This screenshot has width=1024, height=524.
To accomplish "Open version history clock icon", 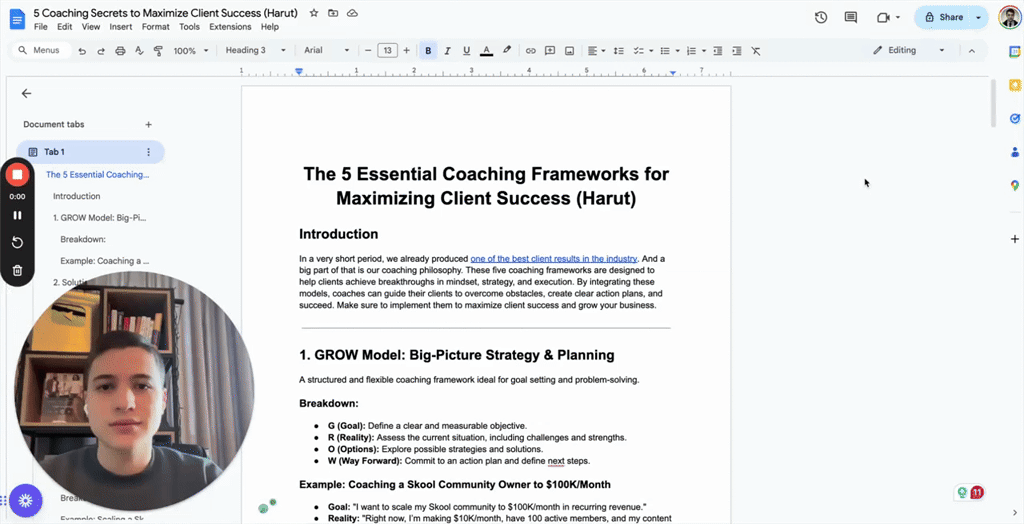I will coord(821,18).
